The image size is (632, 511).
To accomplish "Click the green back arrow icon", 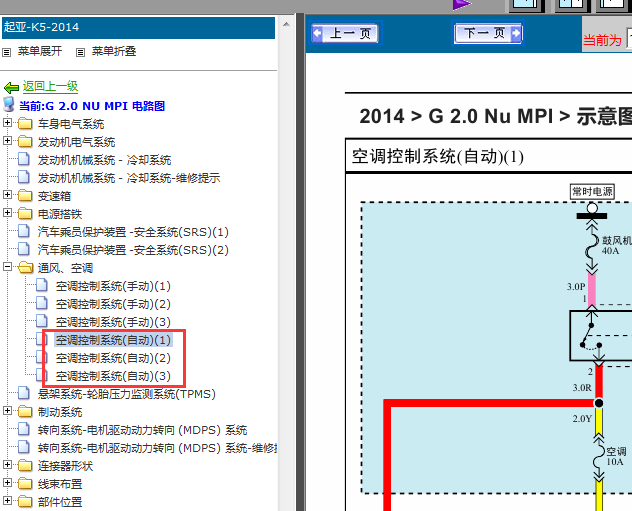I will click(x=11, y=87).
